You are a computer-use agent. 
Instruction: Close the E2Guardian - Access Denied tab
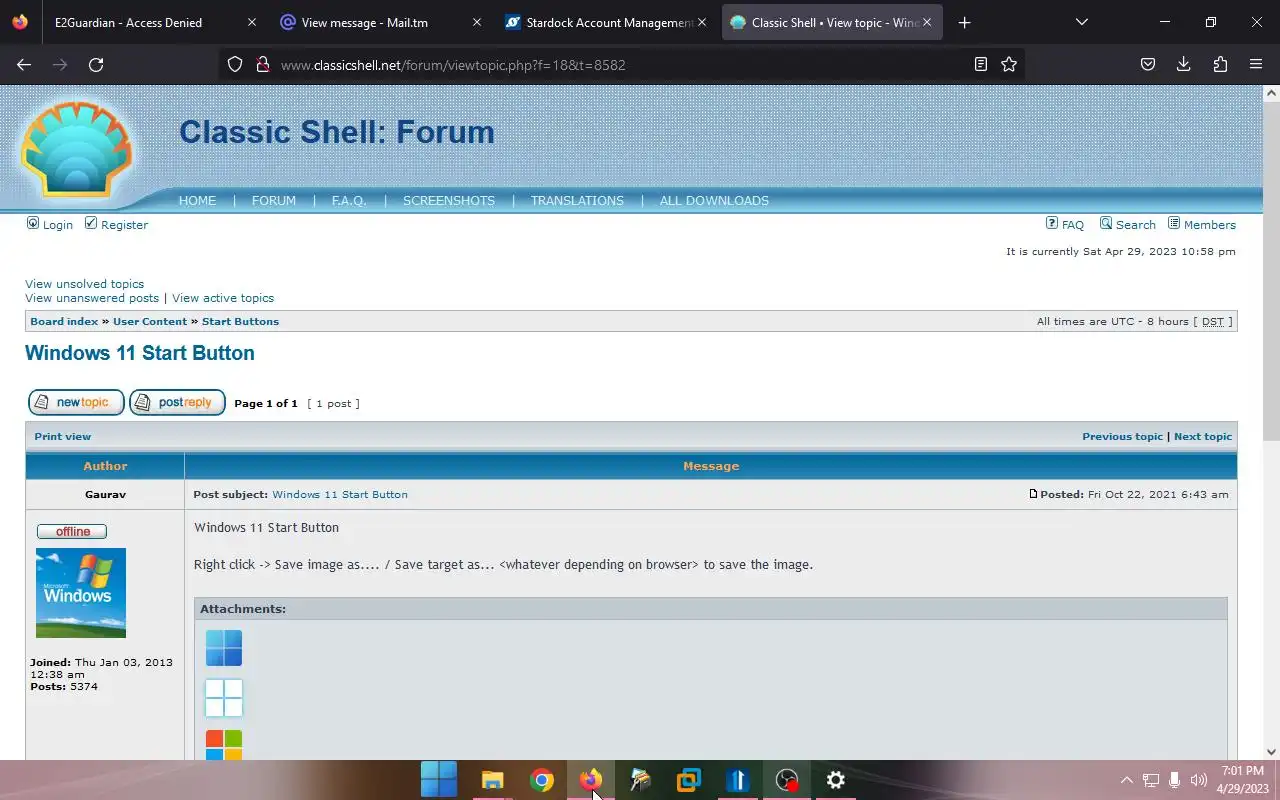click(251, 22)
